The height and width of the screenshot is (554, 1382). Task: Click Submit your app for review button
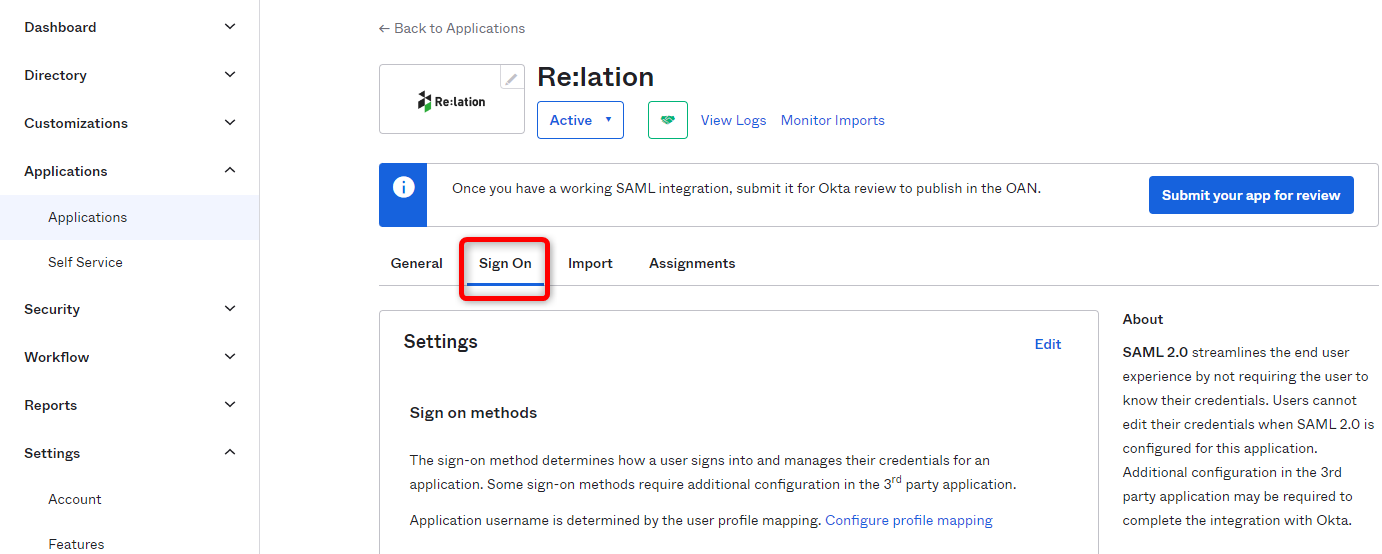(x=1251, y=195)
